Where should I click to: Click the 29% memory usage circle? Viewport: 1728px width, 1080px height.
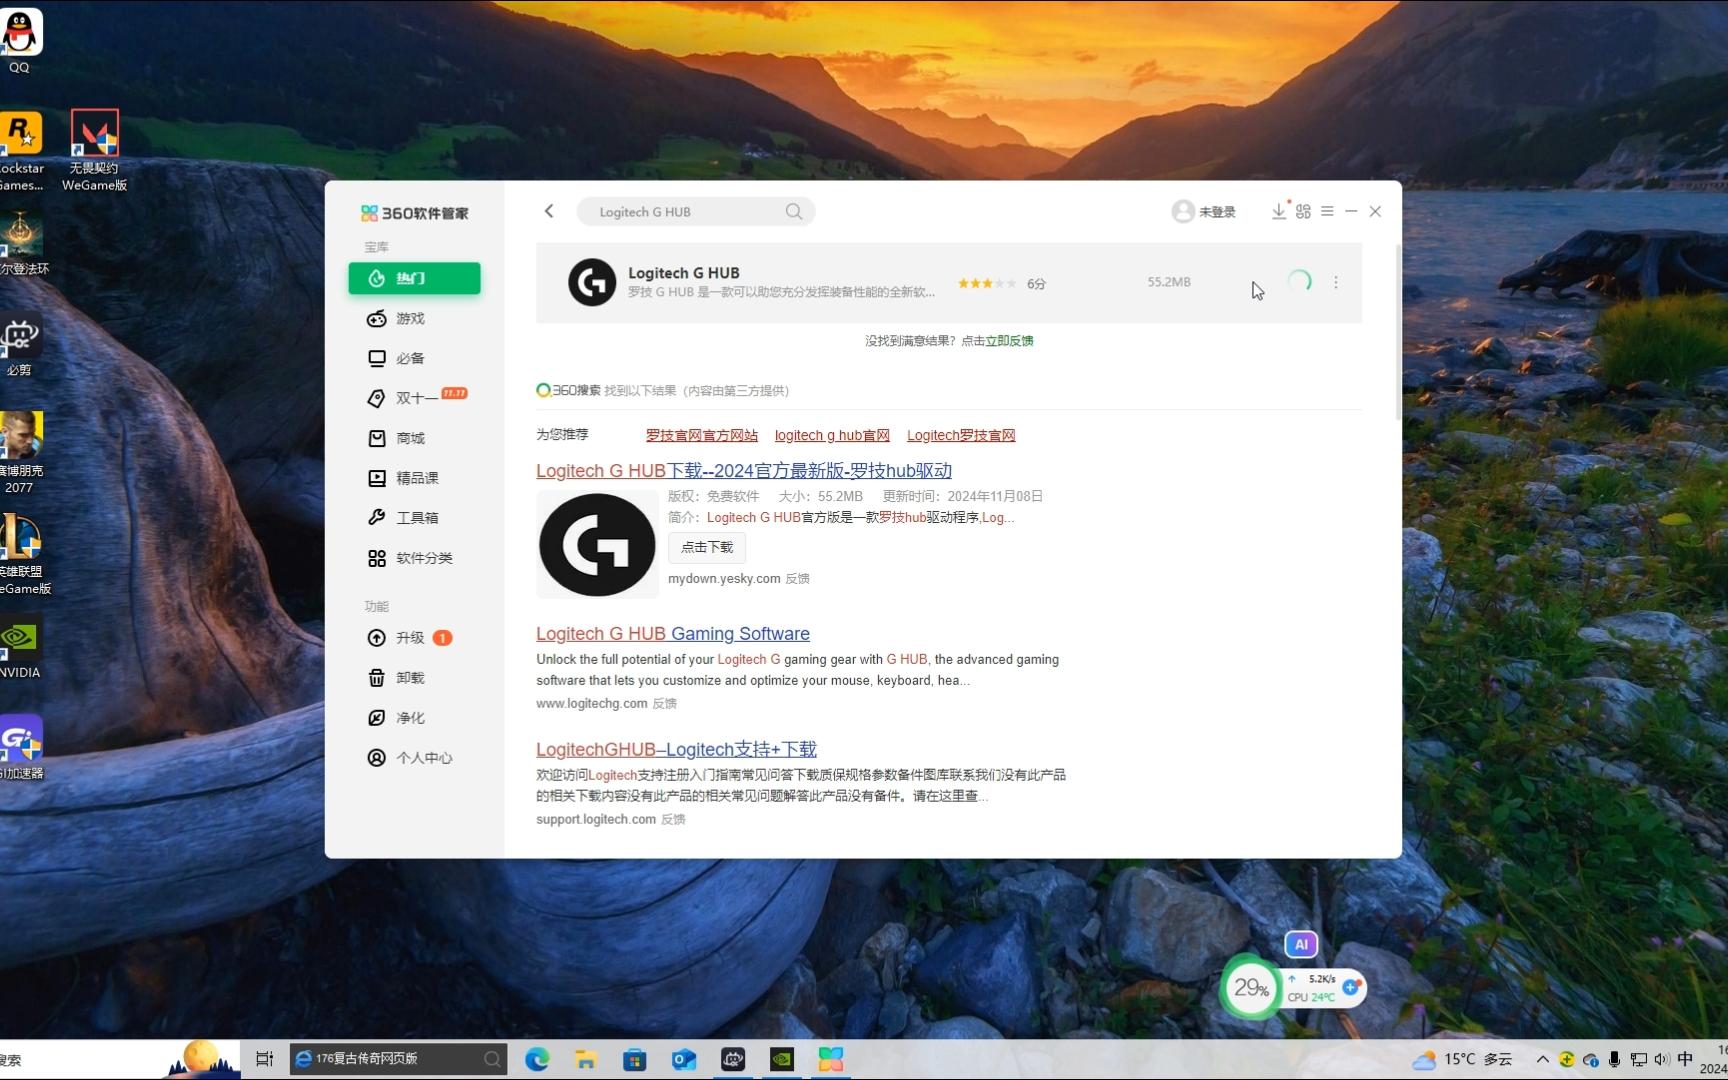tap(1251, 988)
